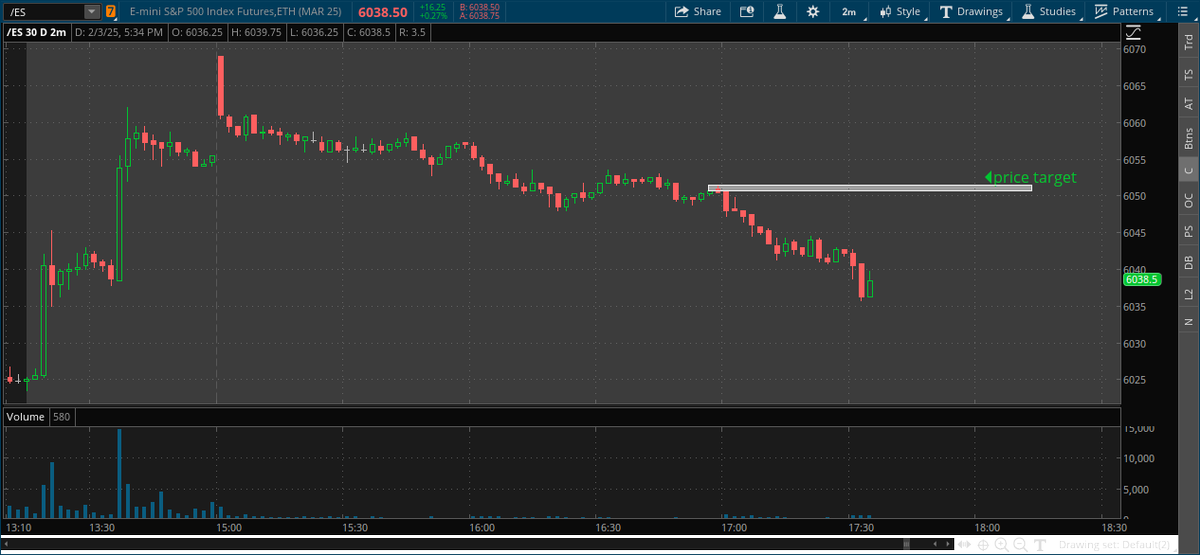Open the L2 sidebar tab

(x=1189, y=294)
